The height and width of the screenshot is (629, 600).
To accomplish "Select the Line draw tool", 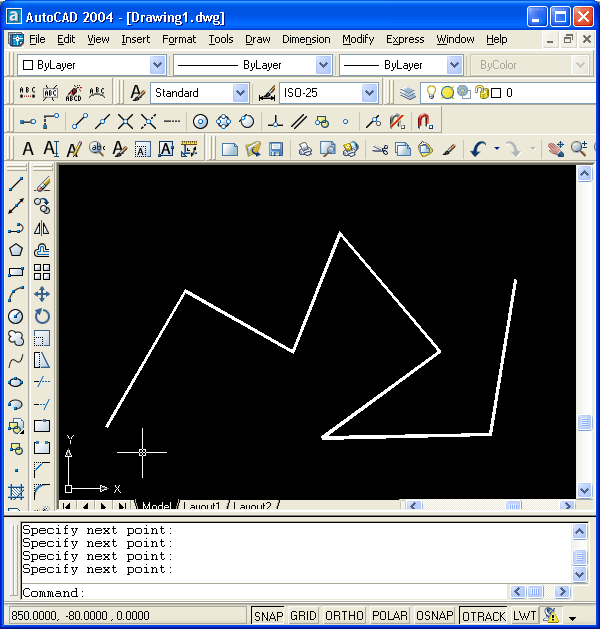I will tap(16, 184).
